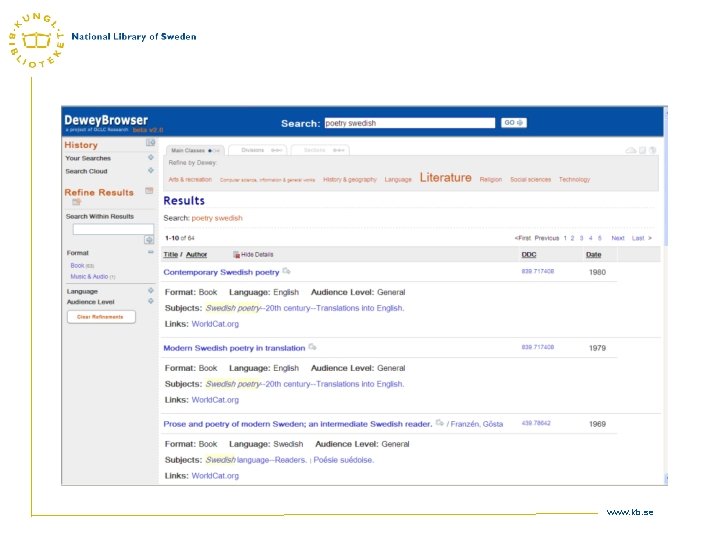
Task: Refine by Computer science, information & general works
Action: coord(267,180)
